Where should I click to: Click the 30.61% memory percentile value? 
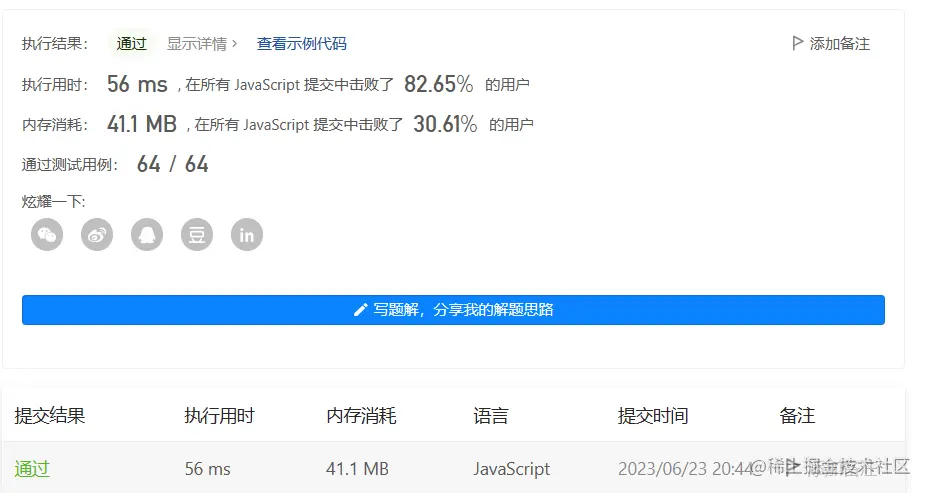click(x=445, y=124)
